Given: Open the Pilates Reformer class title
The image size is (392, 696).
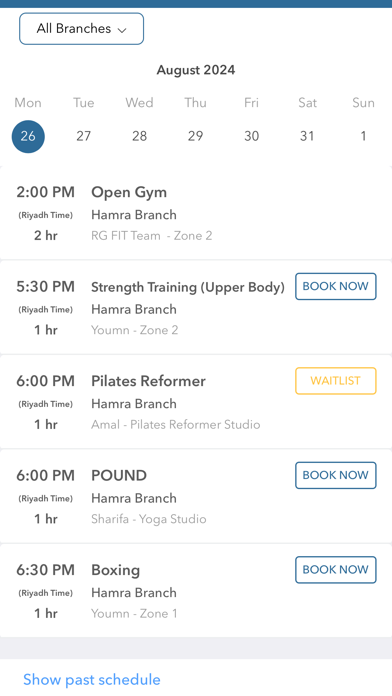Looking at the screenshot, I should (x=148, y=381).
